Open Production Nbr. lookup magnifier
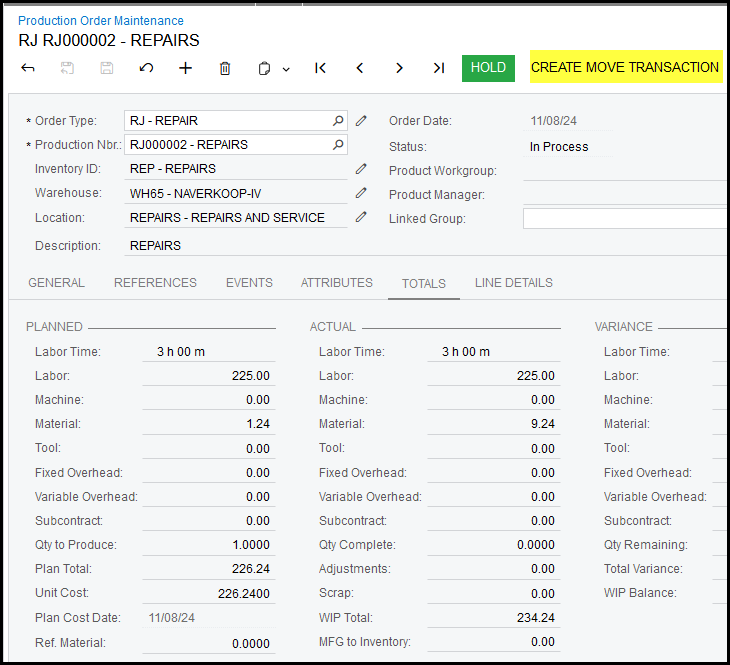The width and height of the screenshot is (730, 665). pos(338,145)
